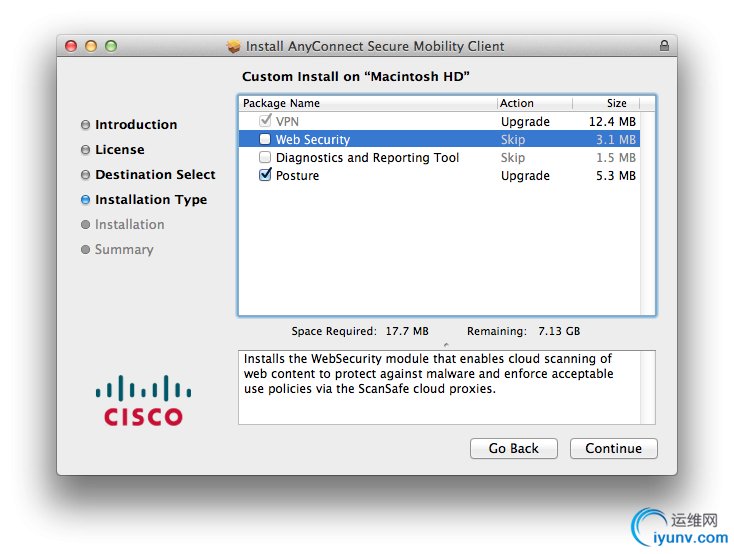This screenshot has height=554, width=734.
Task: Click the Remaining 7.13 GB text
Action: pos(523,331)
